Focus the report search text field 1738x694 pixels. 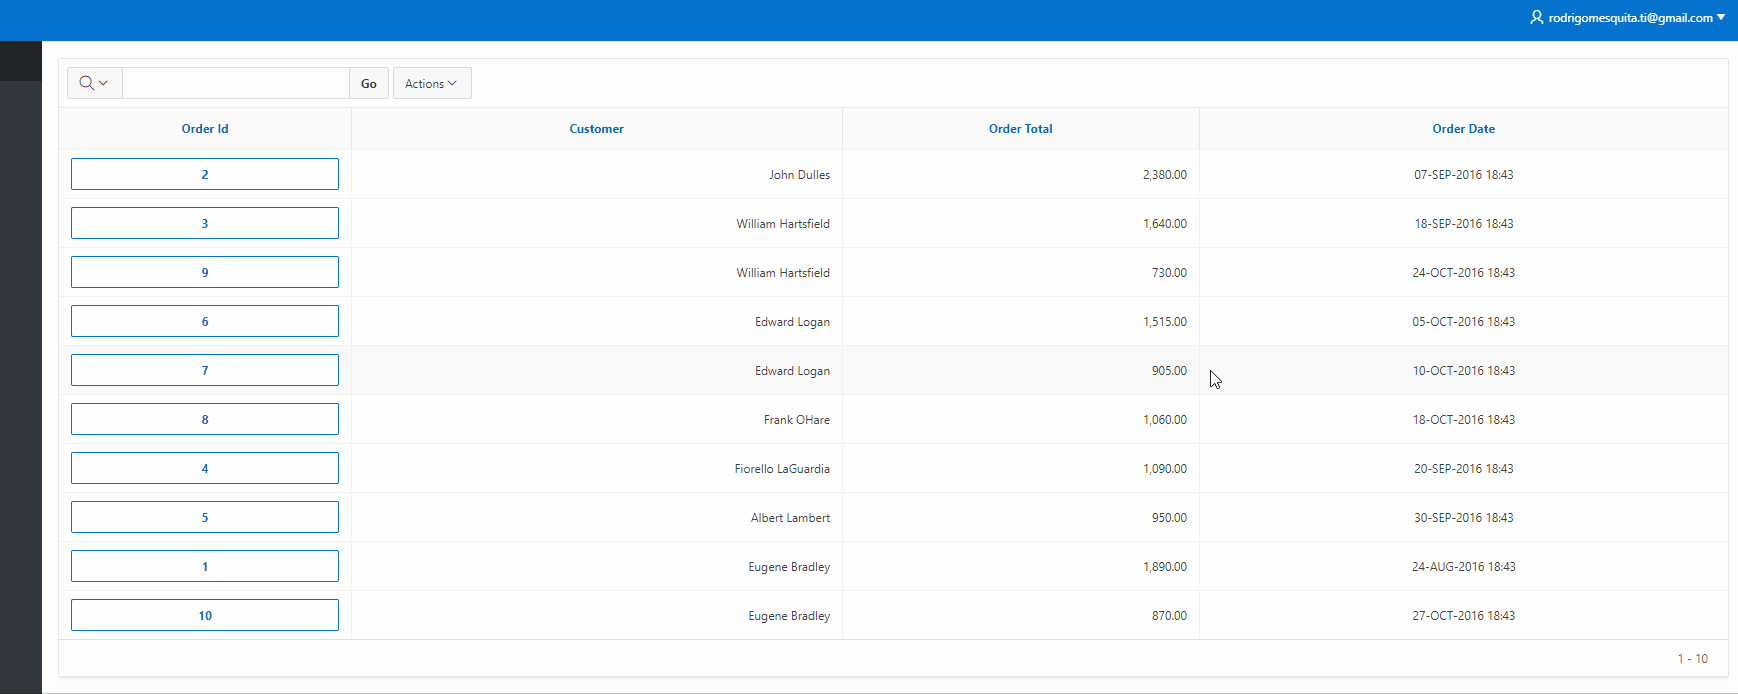[236, 83]
